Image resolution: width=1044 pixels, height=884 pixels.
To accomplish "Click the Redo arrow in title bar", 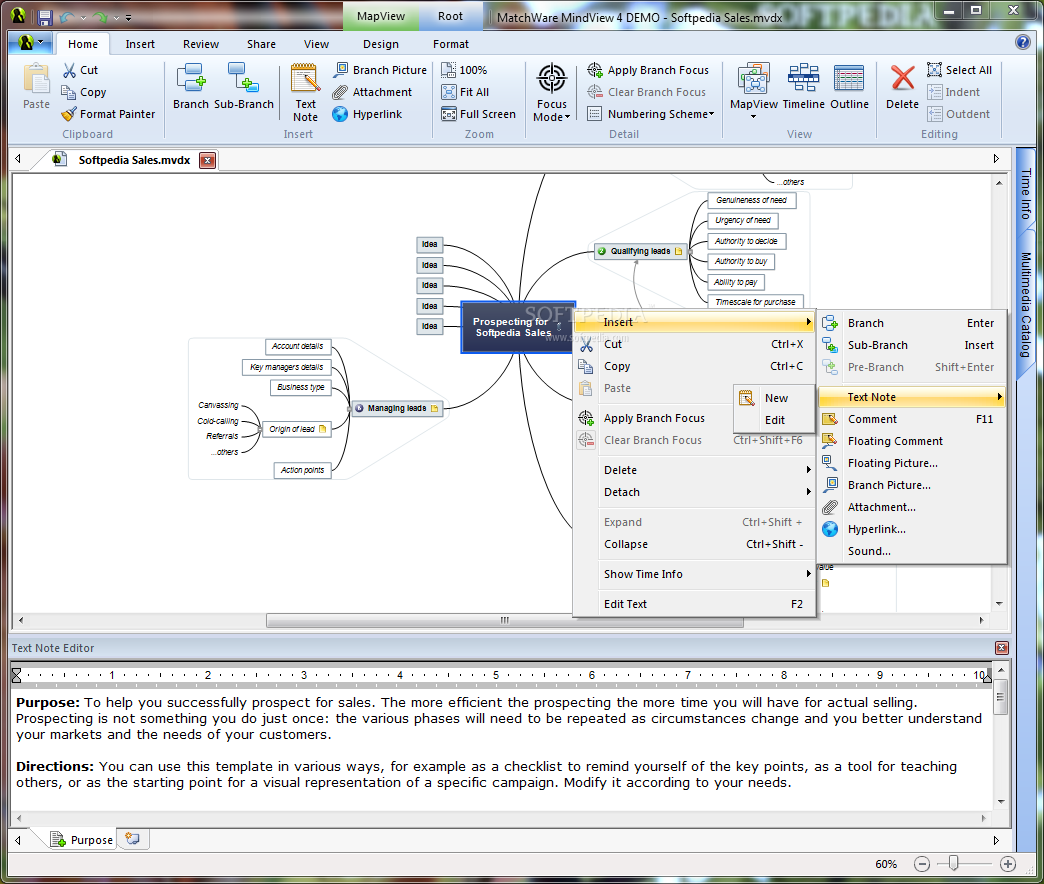I will click(100, 17).
